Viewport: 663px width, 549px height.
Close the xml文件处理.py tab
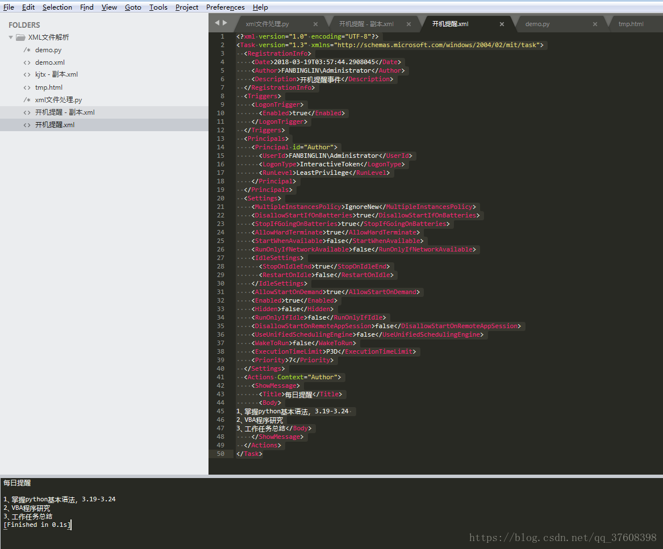[x=315, y=24]
